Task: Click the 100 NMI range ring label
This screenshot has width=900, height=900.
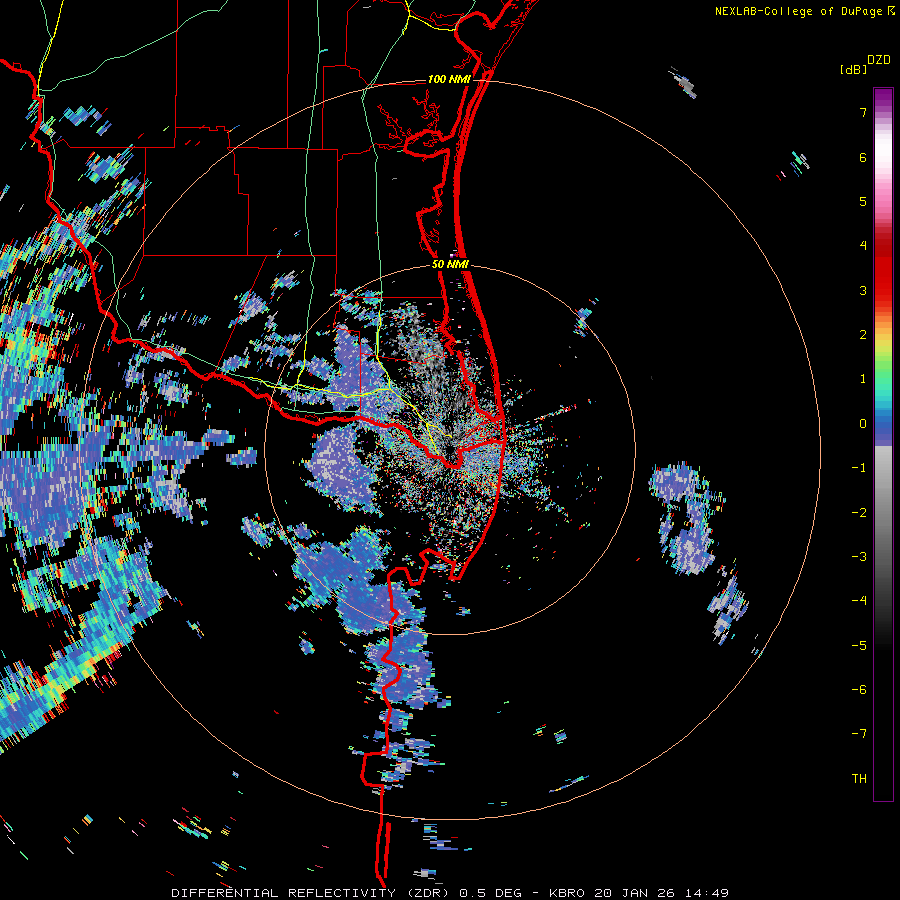Action: pos(449,79)
